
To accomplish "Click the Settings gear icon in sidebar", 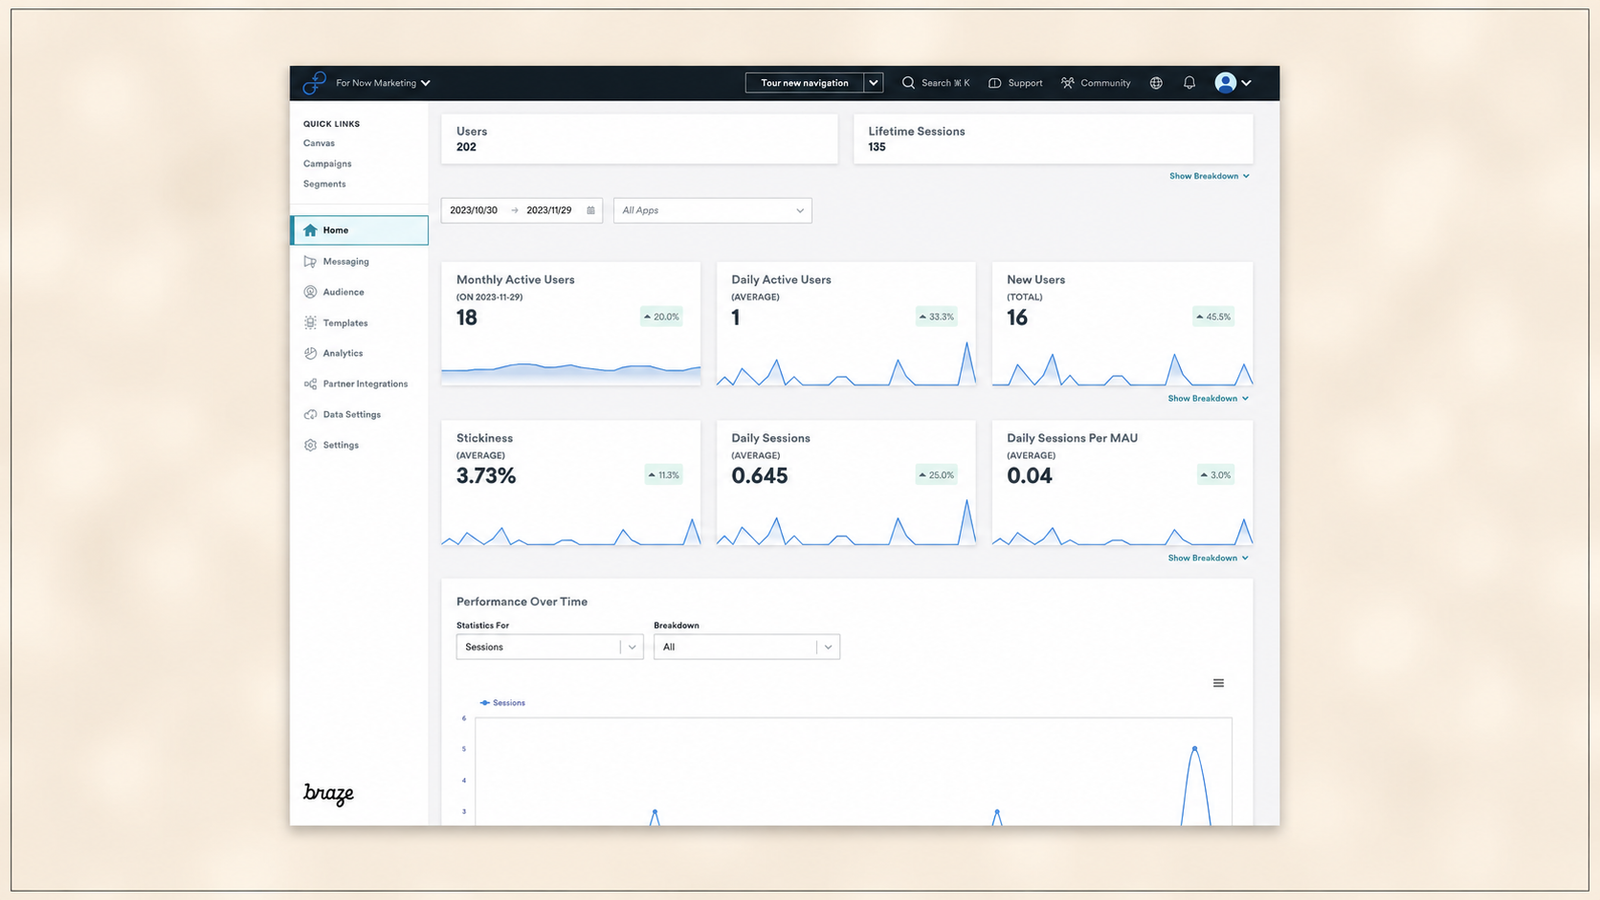I will (x=310, y=445).
